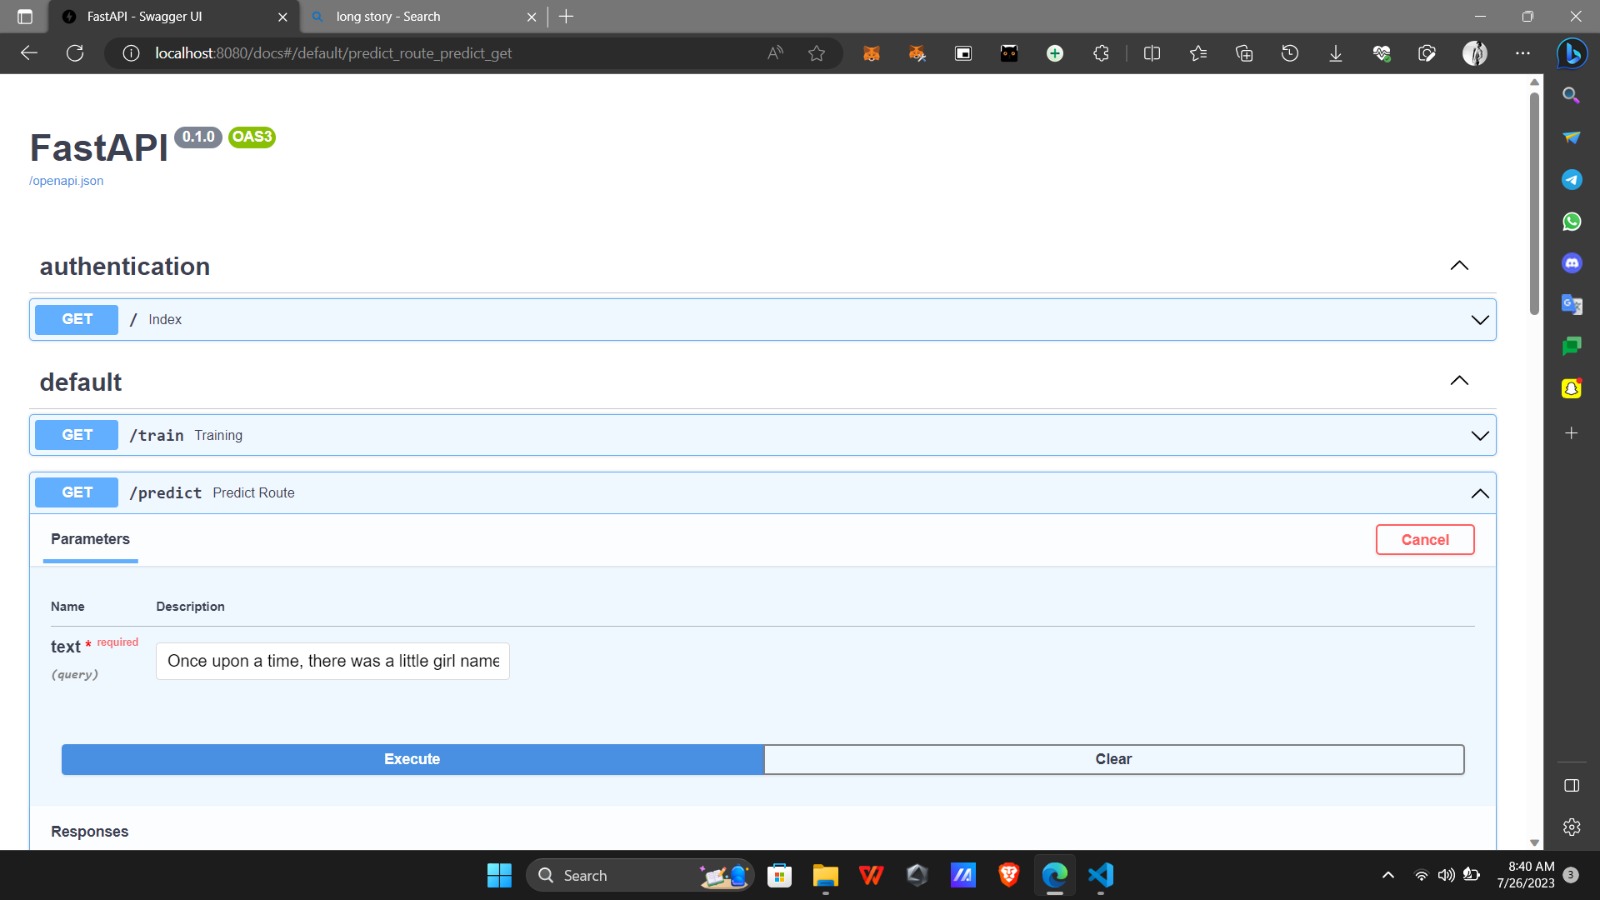Click the GET method badge for /train
1600x900 pixels.
tap(77, 435)
